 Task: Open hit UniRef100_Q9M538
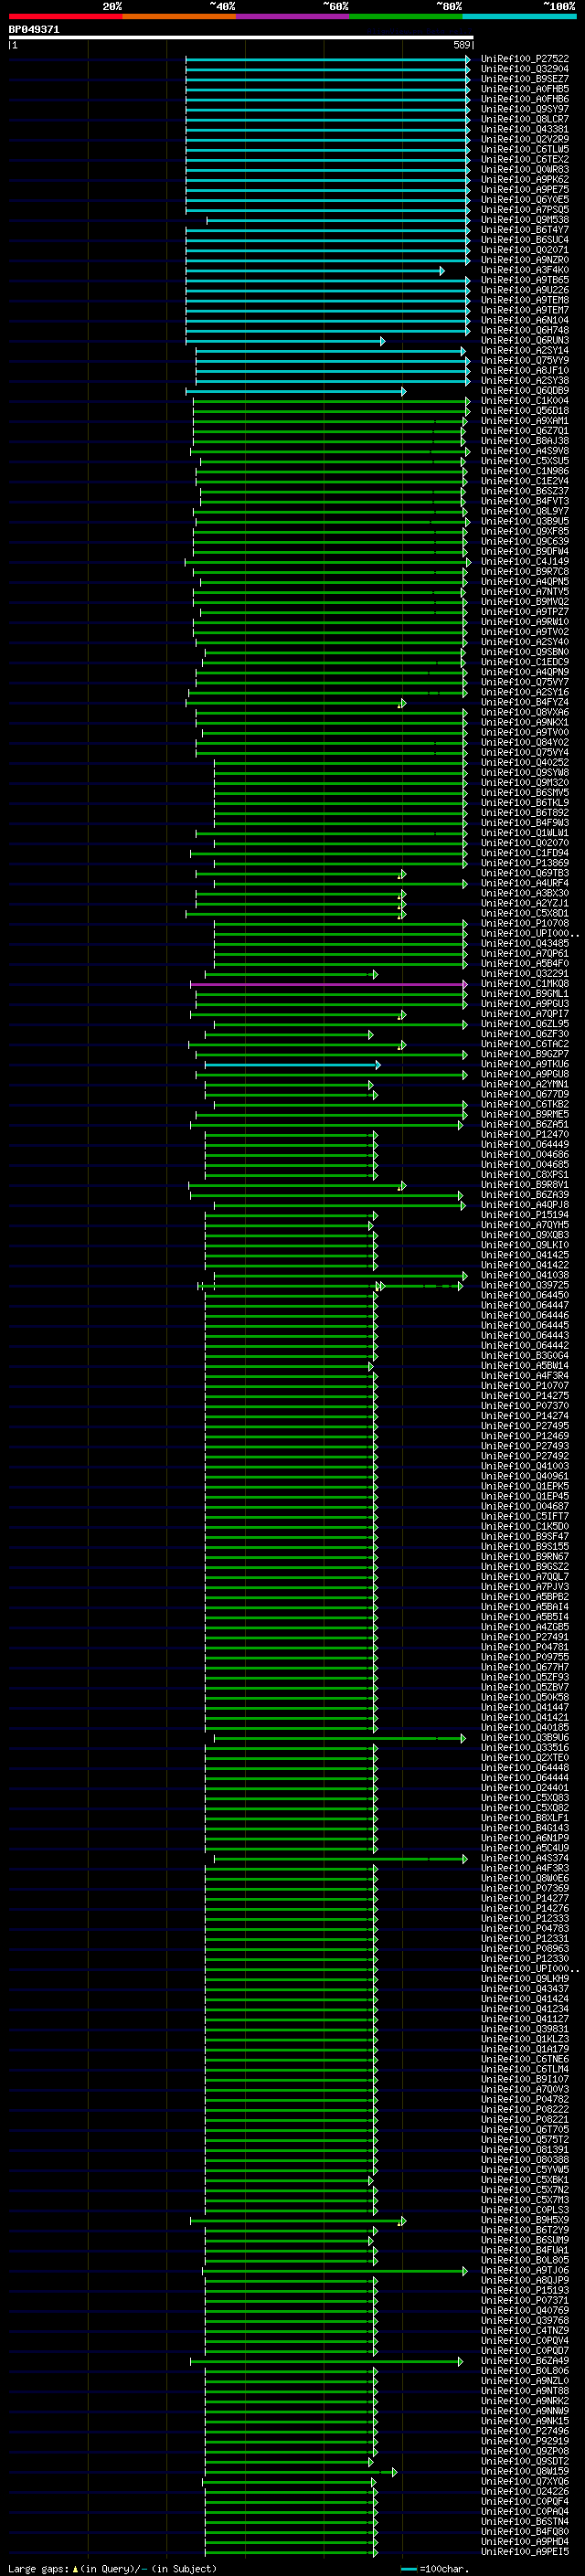click(x=525, y=220)
